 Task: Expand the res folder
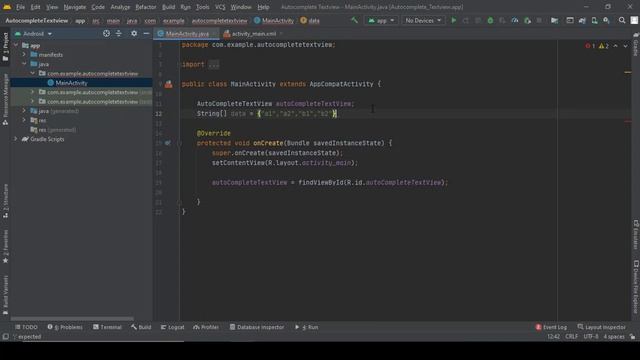pos(24,120)
